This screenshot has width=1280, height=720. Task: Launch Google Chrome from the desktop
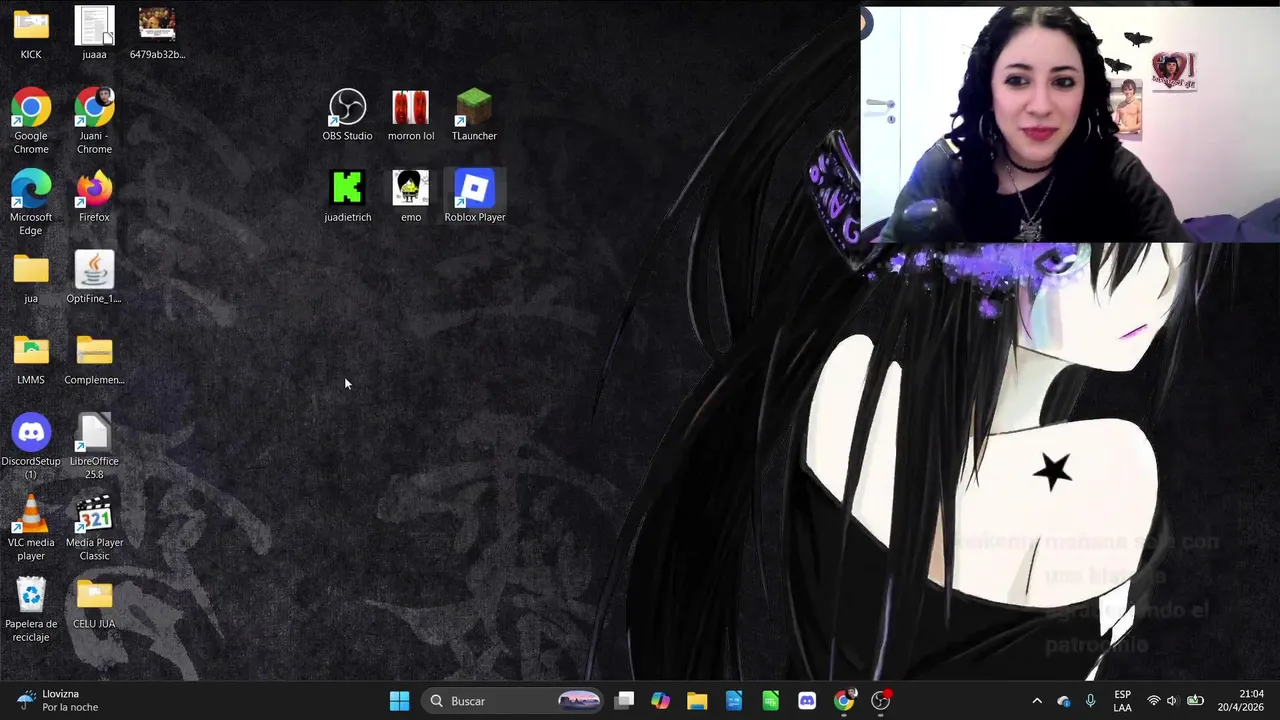pyautogui.click(x=31, y=121)
